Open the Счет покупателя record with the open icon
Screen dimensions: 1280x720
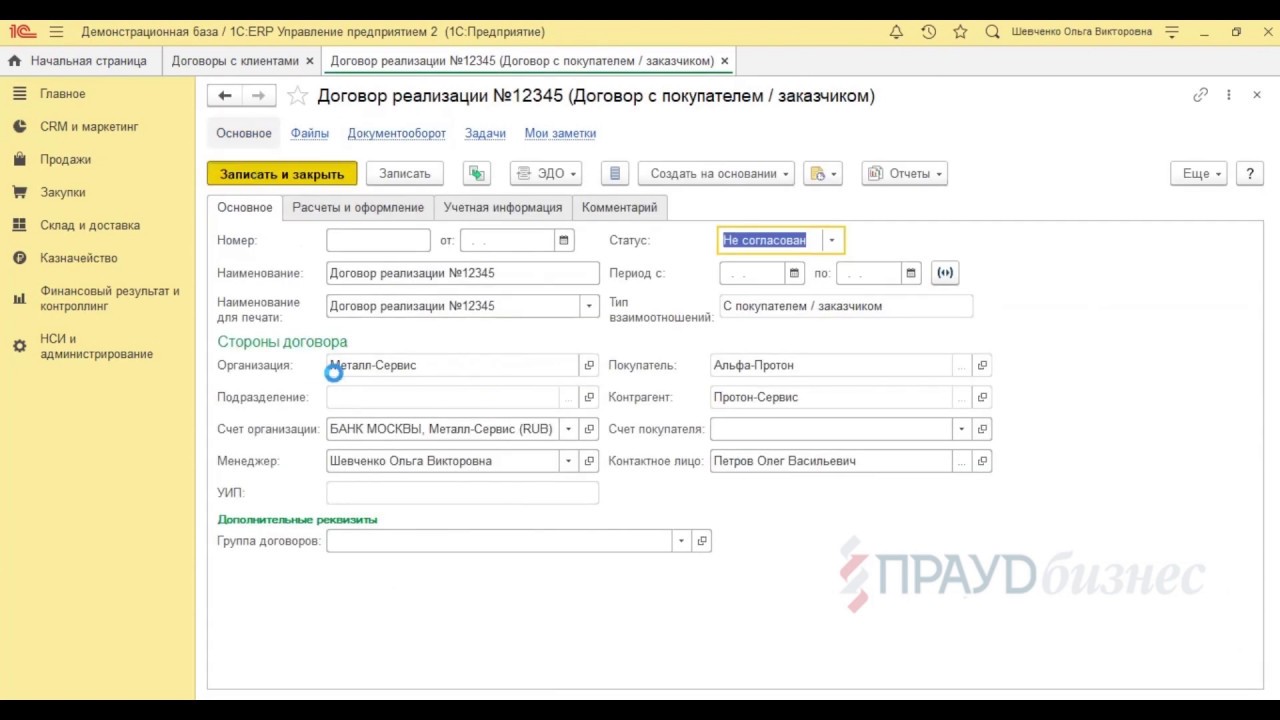982,429
